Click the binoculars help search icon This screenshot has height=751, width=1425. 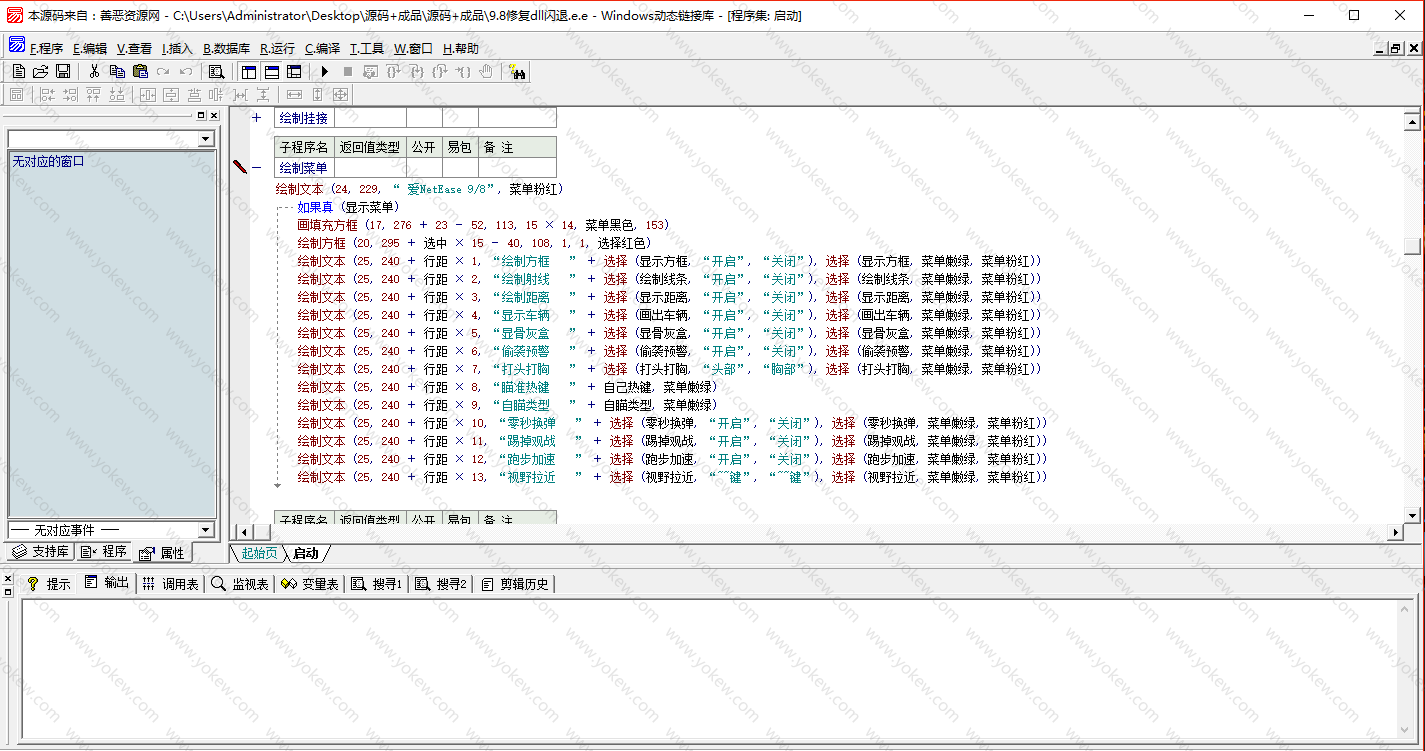pyautogui.click(x=517, y=71)
